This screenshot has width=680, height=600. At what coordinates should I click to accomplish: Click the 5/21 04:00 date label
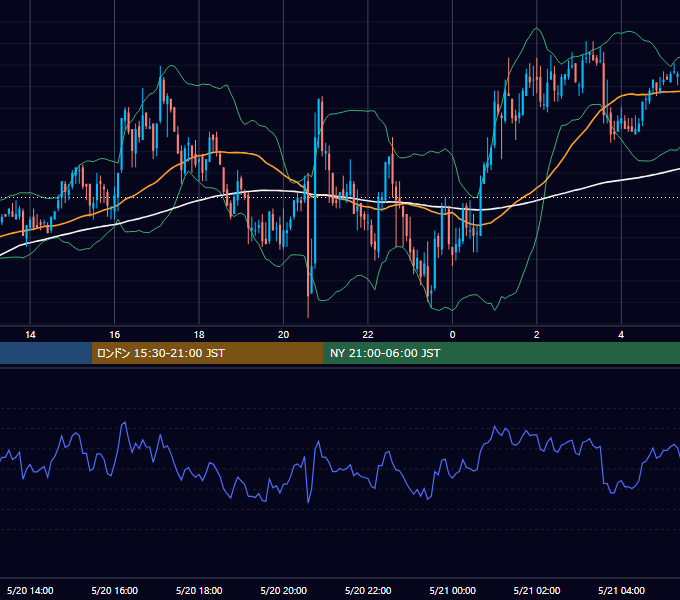pyautogui.click(x=621, y=590)
